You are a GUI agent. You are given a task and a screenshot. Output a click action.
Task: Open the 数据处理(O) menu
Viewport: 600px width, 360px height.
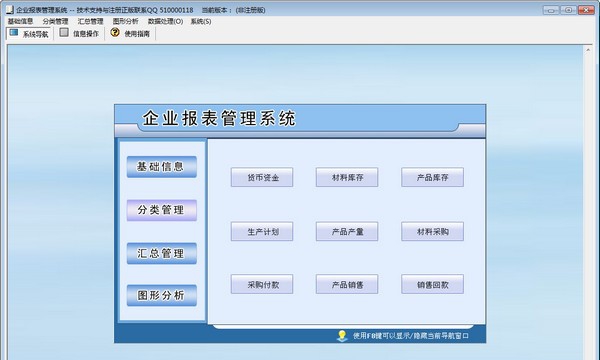coord(165,21)
